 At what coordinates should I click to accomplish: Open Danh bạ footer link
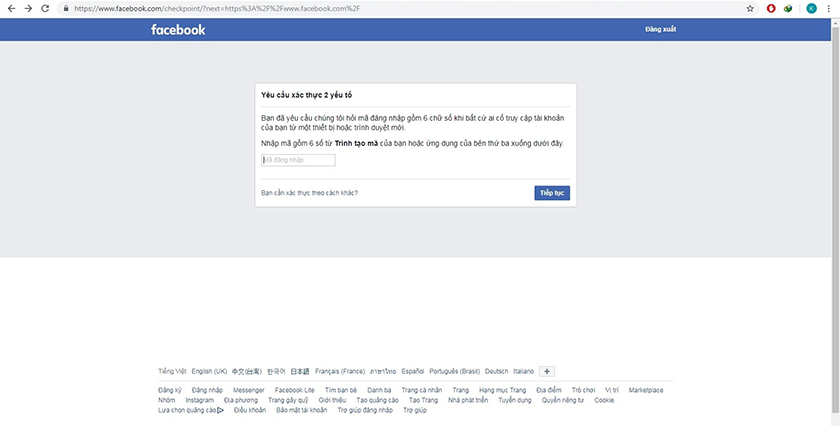pos(379,390)
